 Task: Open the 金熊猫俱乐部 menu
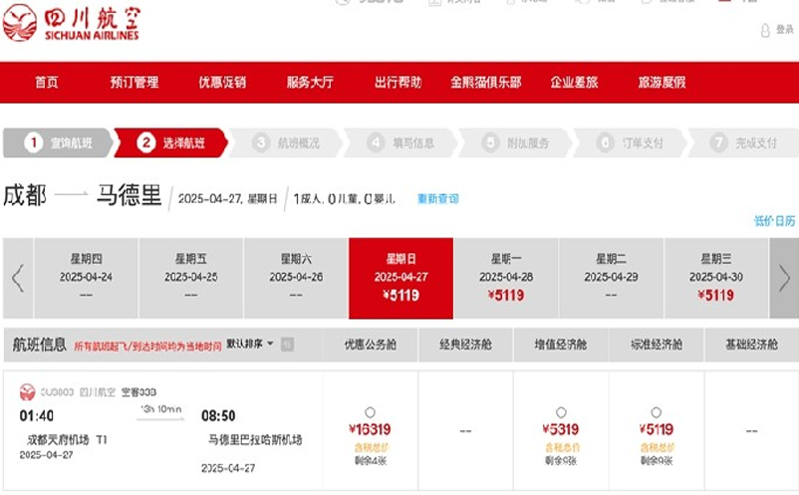pos(486,82)
